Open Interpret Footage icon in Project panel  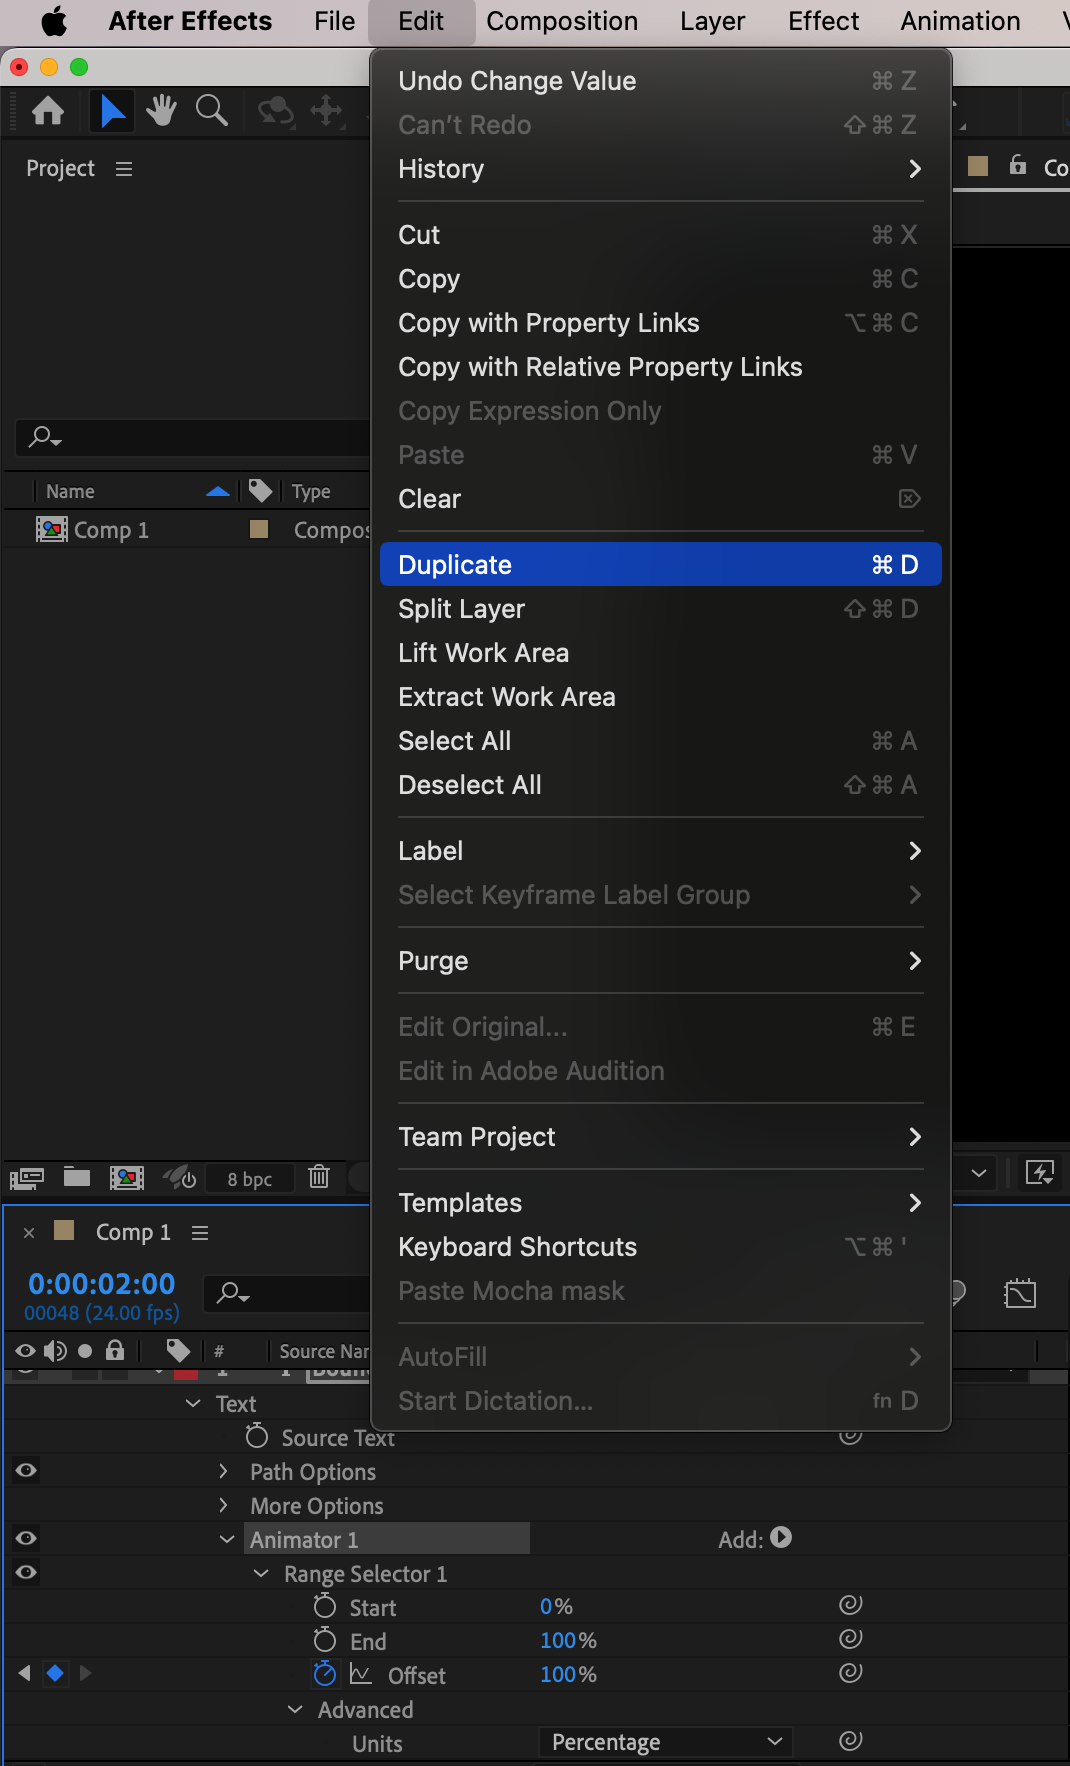pyautogui.click(x=26, y=1178)
